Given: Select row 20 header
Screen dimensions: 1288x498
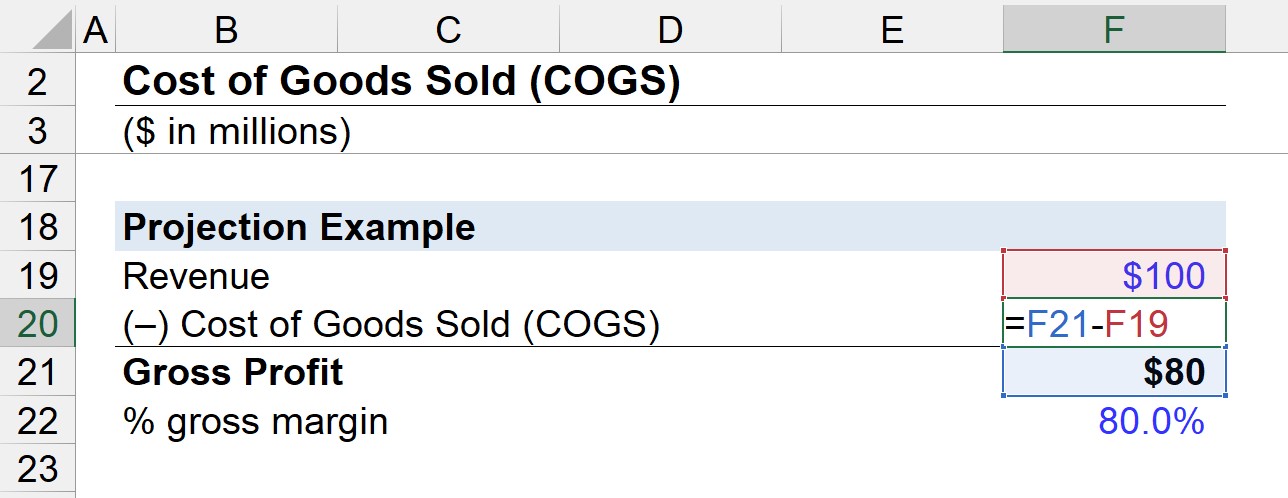Looking at the screenshot, I should pos(38,324).
